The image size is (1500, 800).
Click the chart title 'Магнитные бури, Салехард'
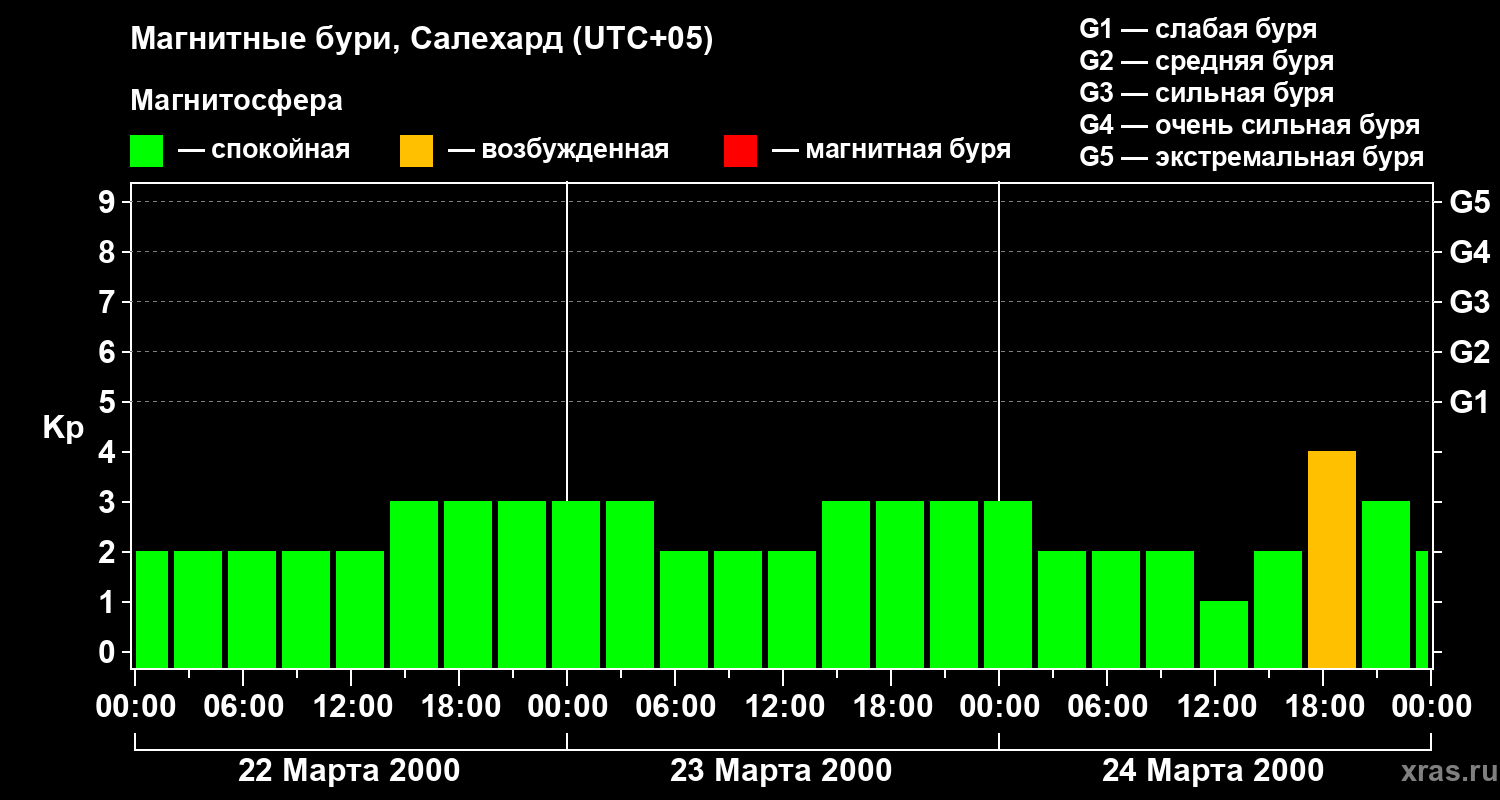(x=421, y=40)
